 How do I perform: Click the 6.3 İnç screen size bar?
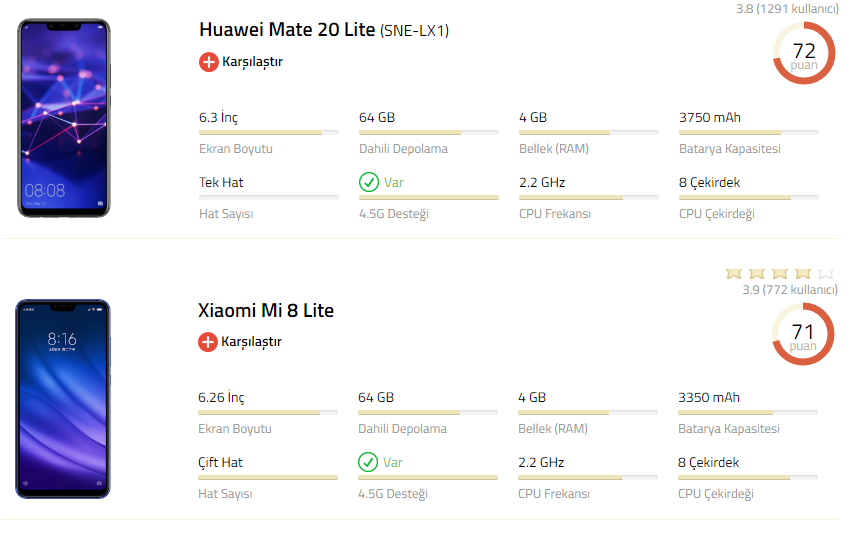[268, 132]
